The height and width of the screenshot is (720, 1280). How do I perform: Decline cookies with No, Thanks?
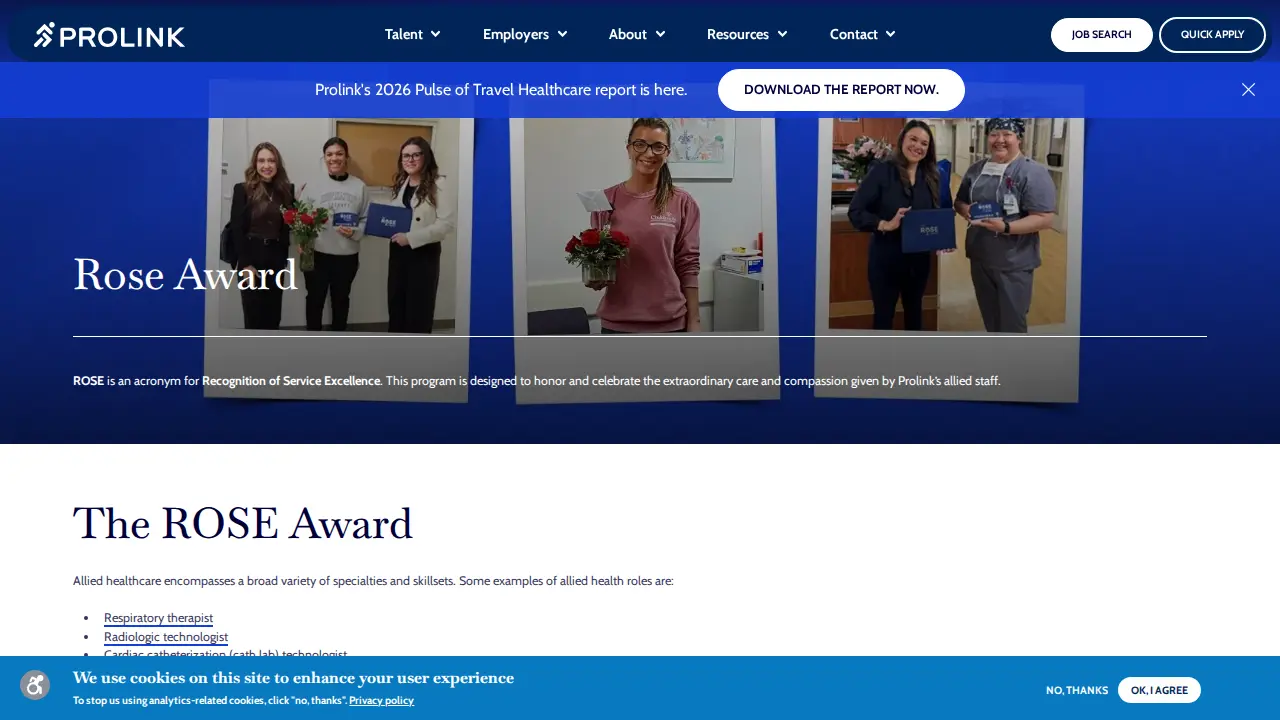[x=1077, y=690]
